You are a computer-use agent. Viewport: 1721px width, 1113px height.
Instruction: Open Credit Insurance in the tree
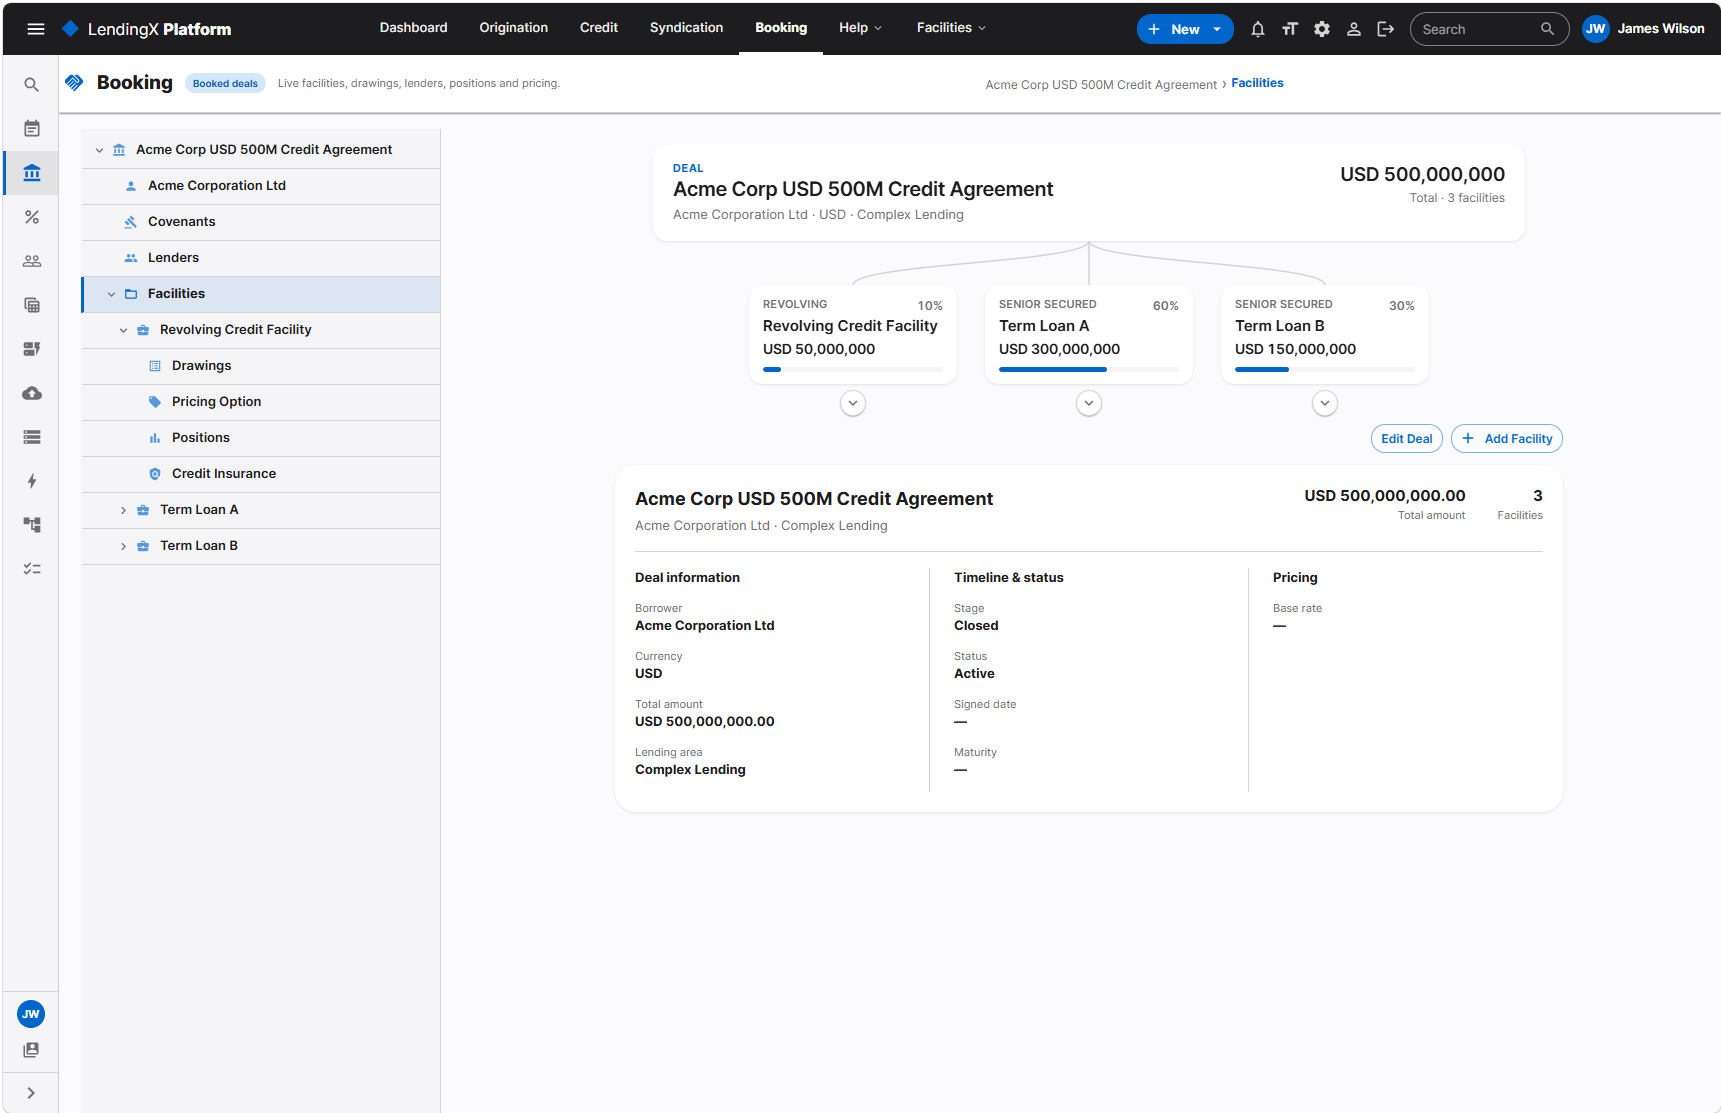click(x=261, y=474)
